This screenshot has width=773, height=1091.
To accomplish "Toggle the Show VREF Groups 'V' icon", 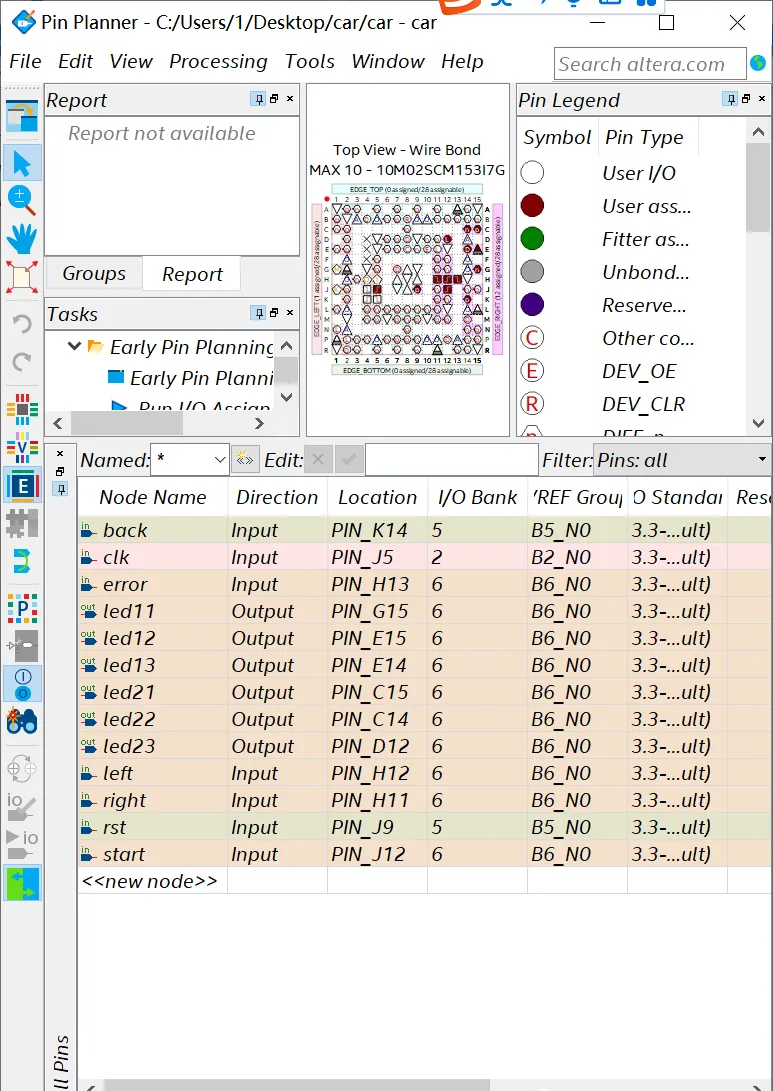I will point(22,447).
